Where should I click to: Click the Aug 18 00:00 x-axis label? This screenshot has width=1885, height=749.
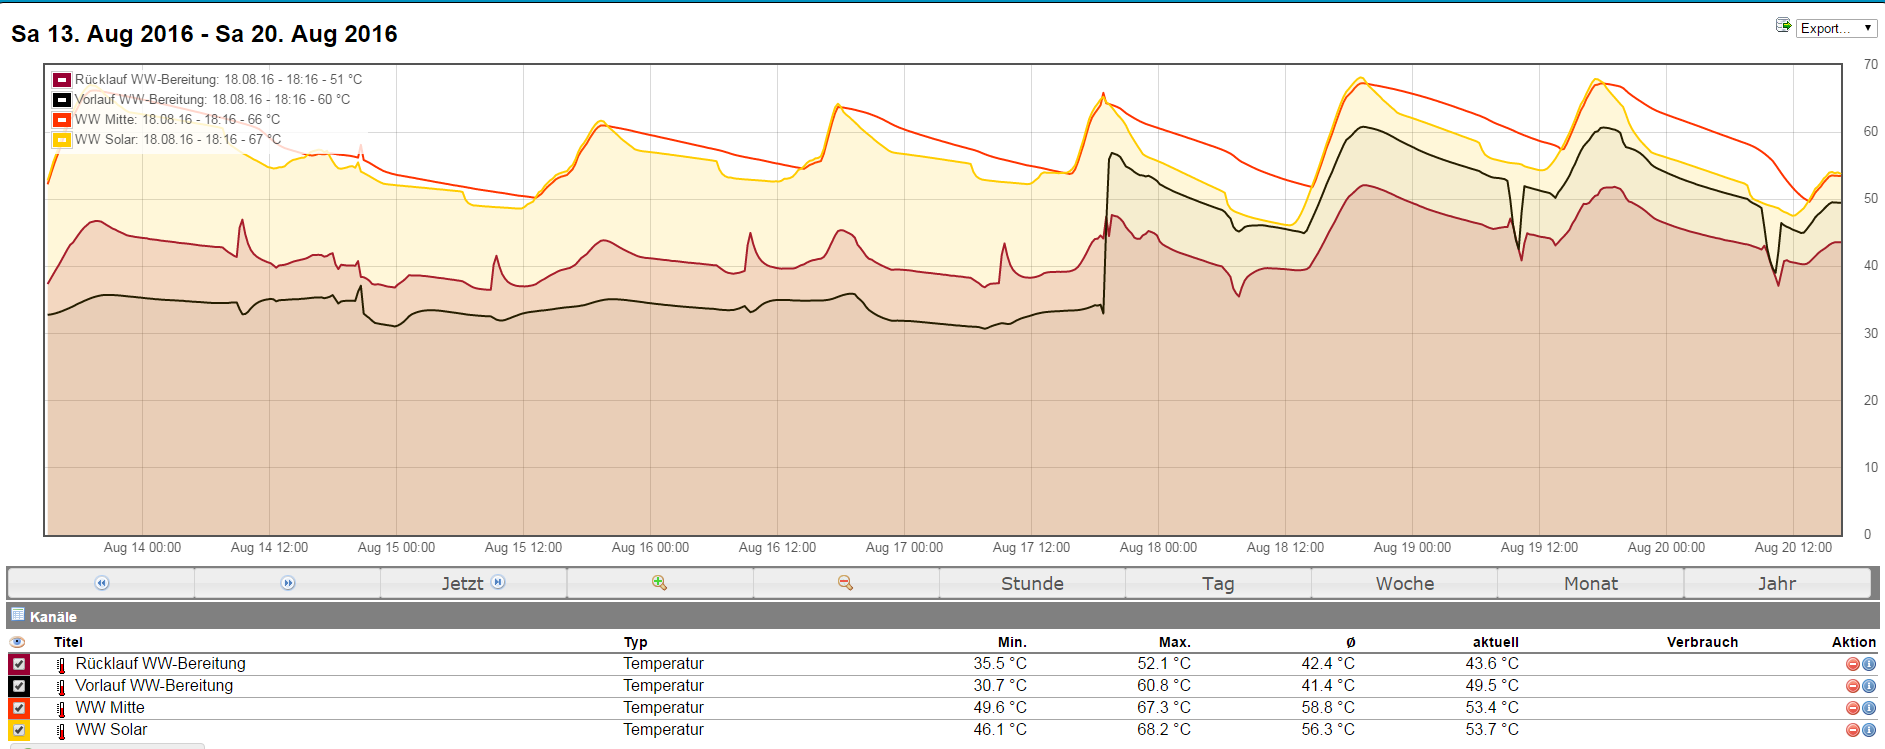click(x=1158, y=548)
